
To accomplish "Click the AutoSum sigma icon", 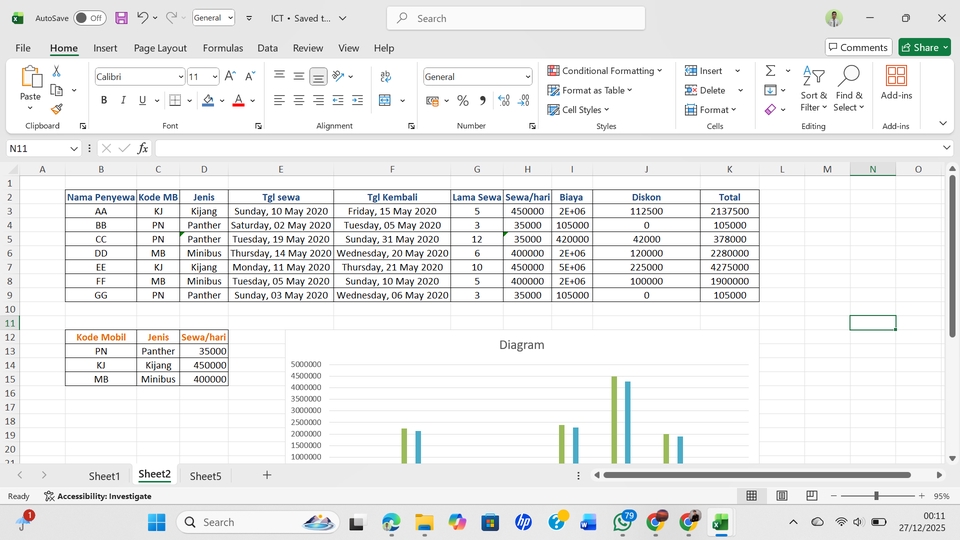I will [x=771, y=71].
